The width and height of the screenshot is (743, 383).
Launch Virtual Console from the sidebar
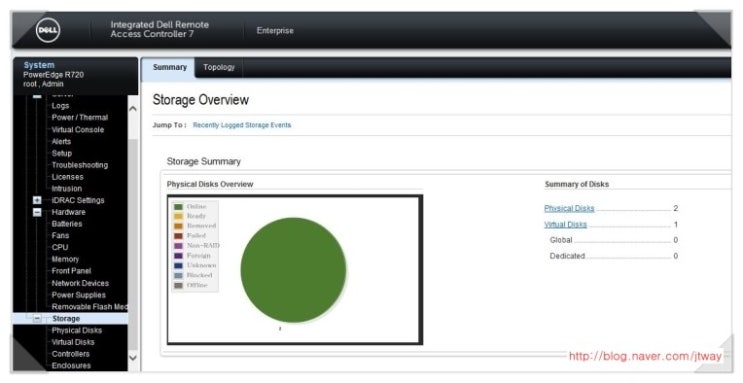77,129
